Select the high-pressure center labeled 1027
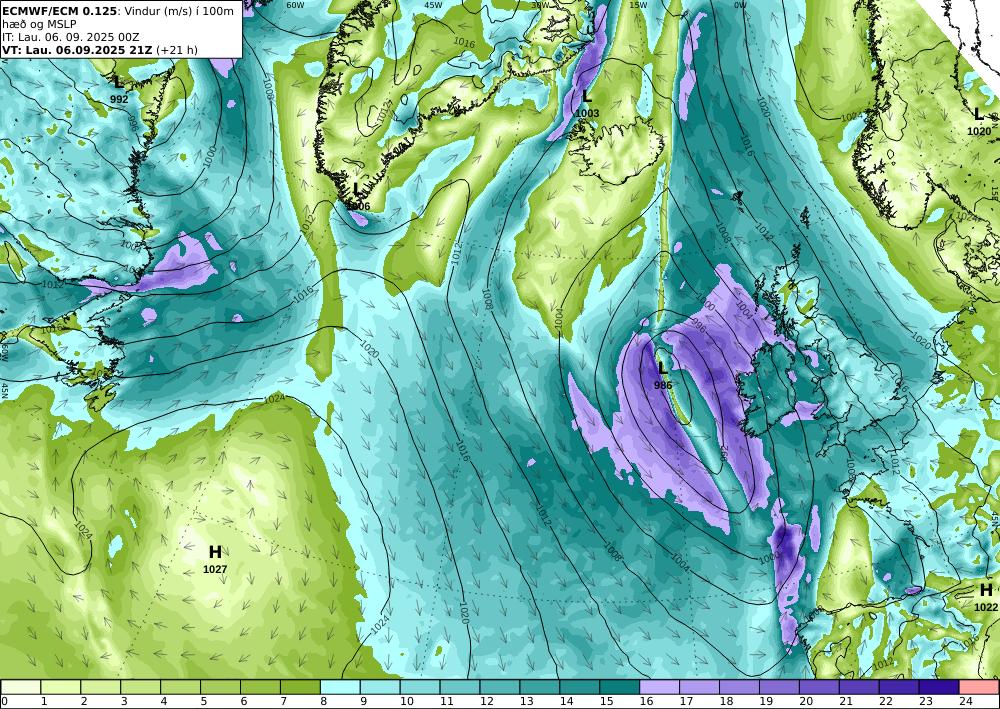 click(215, 559)
